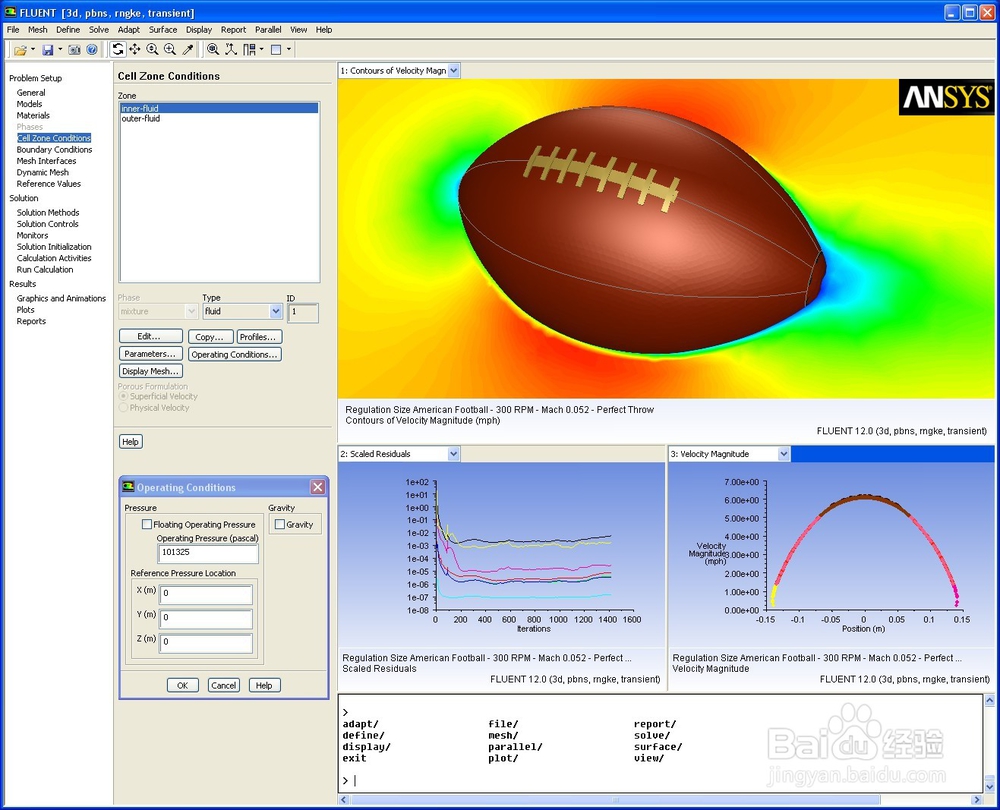
Task: Click Help in Operating Conditions dialog
Action: point(264,685)
